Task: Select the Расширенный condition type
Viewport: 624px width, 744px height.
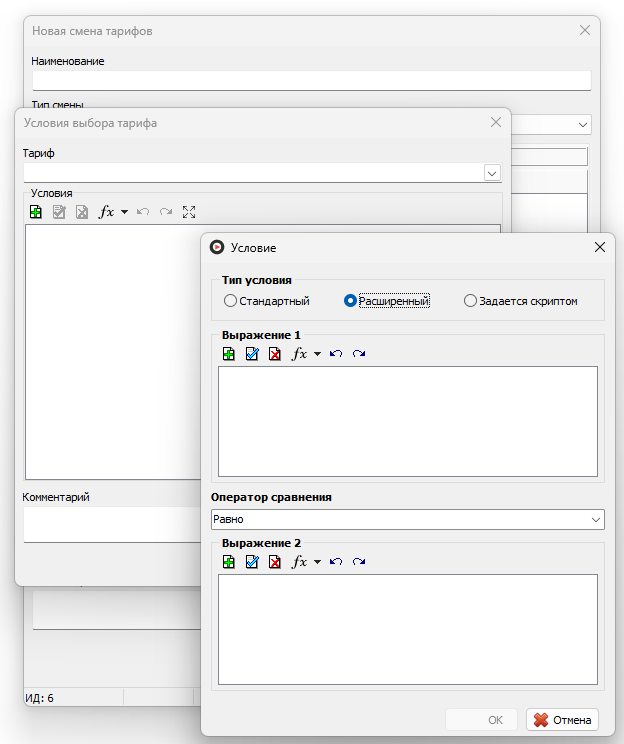Action: [387, 301]
